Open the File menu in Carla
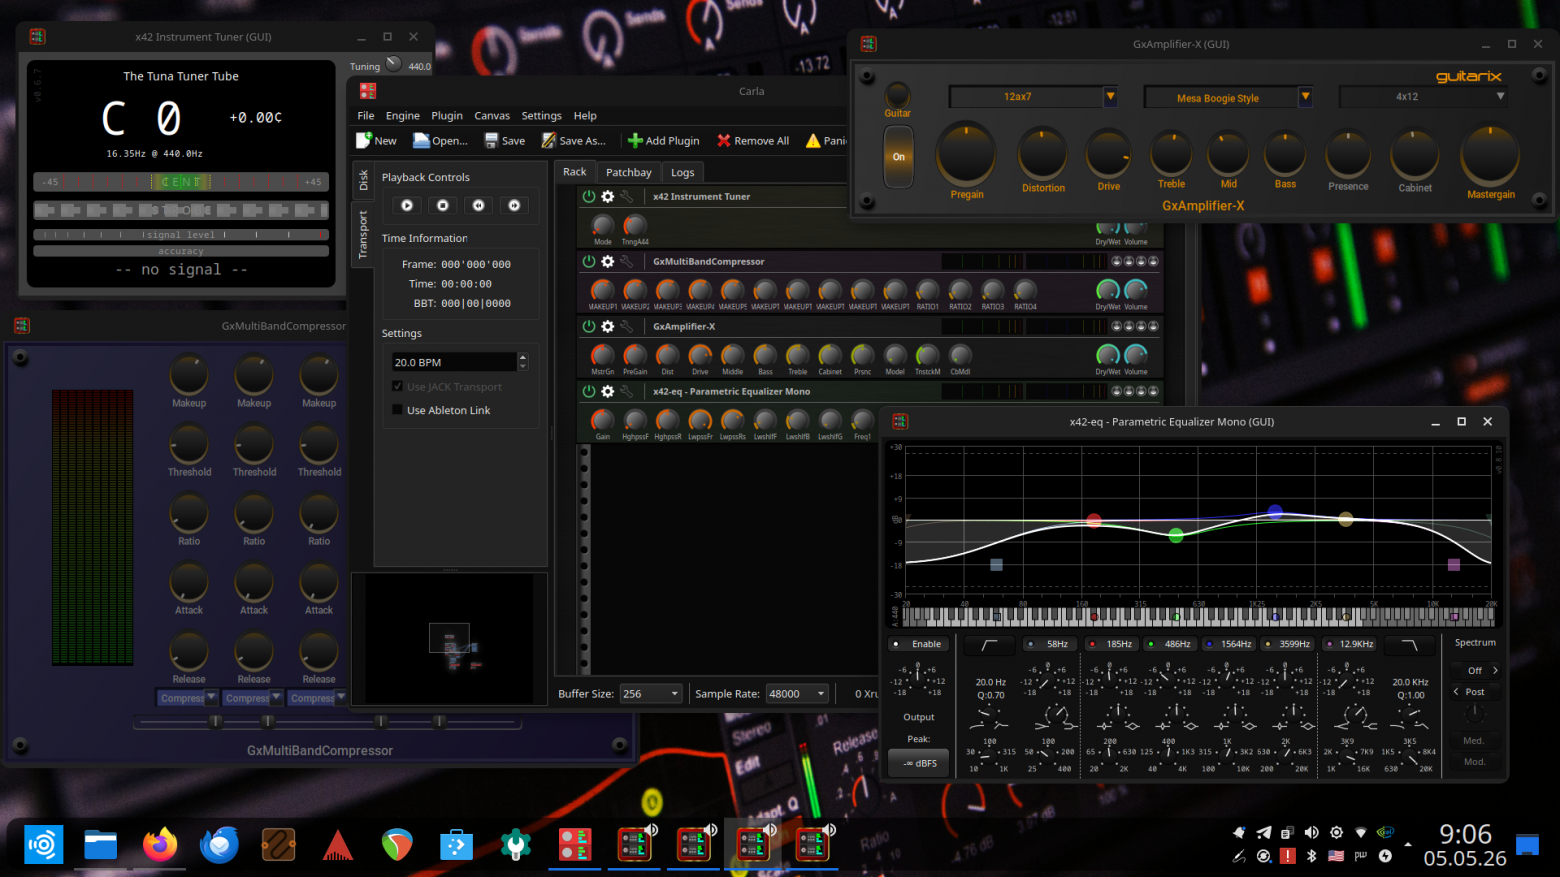Viewport: 1560px width, 877px height. pos(366,116)
